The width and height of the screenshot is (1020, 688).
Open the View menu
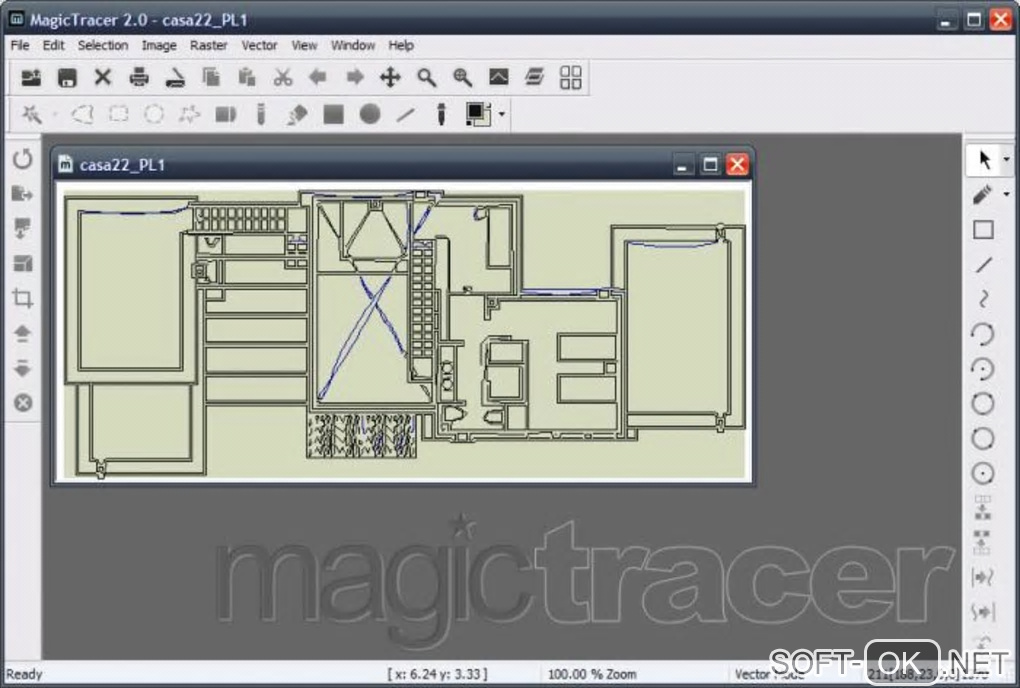[304, 45]
